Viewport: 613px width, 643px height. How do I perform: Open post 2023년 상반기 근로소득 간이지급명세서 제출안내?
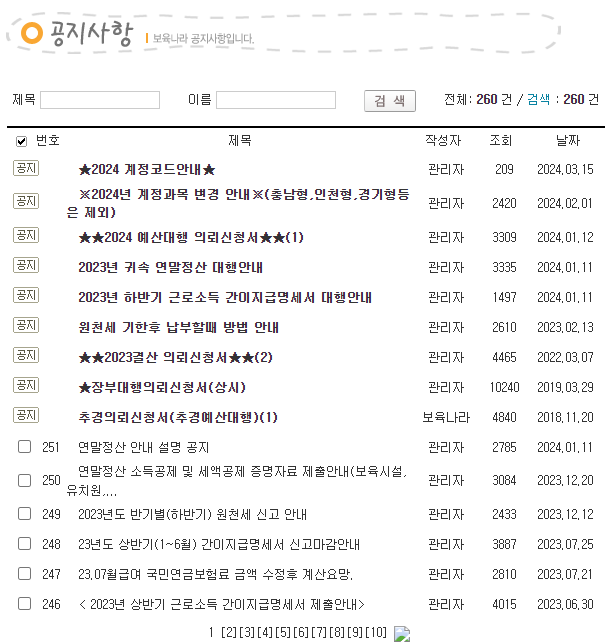(221, 604)
